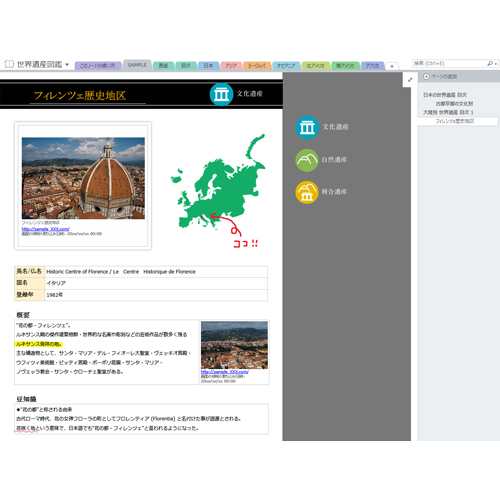Click the yellow highlighted text ルネサンス発祥の地

tap(39, 344)
